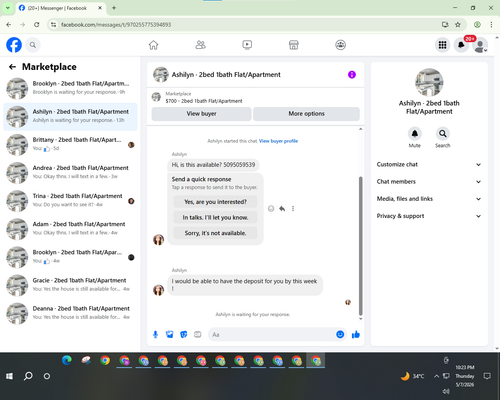Click the 'Ashilyn is waiting for your response.' text
500x400 pixels.
coord(252,314)
